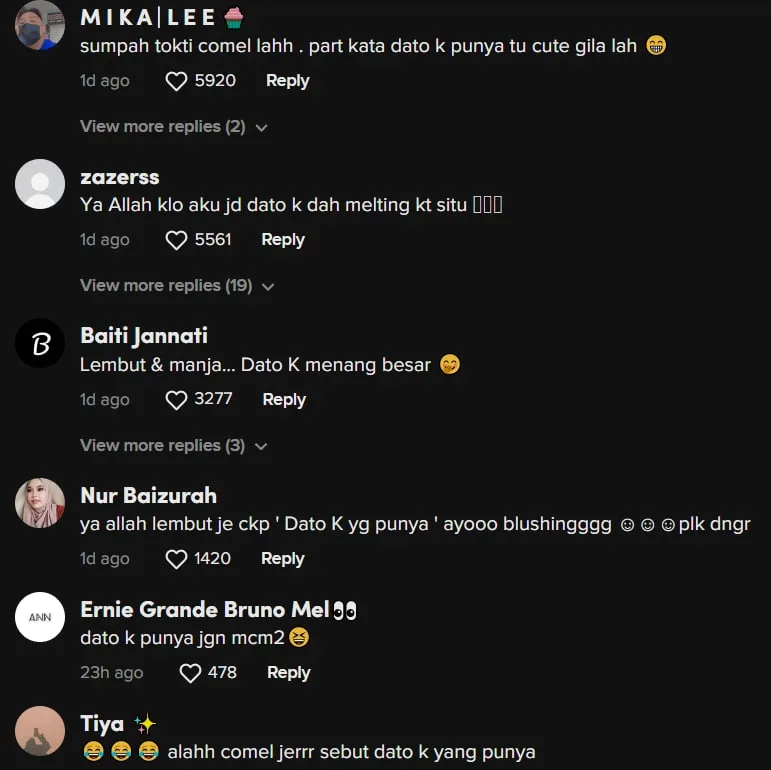Expand View more replies (19)
Screen dimensions: 771x770
click(x=177, y=286)
